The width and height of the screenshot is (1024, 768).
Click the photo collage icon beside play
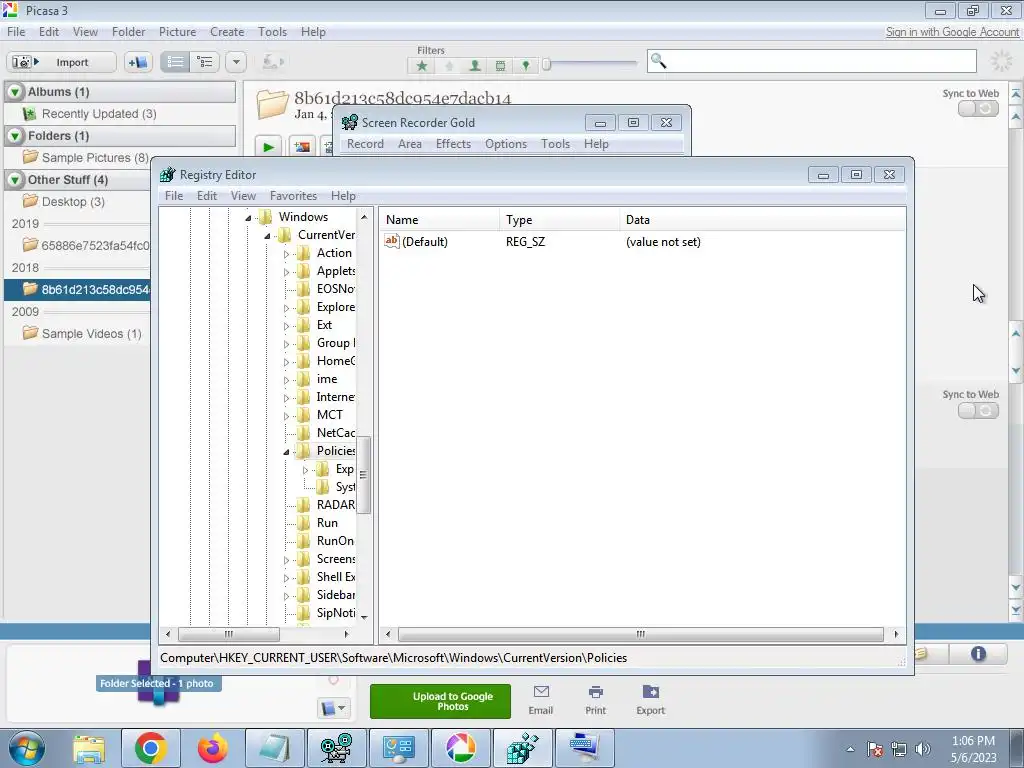point(302,147)
